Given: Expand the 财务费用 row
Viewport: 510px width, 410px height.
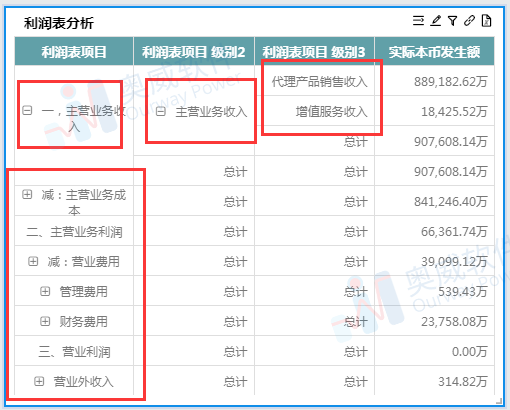Looking at the screenshot, I should pyautogui.click(x=45, y=321).
